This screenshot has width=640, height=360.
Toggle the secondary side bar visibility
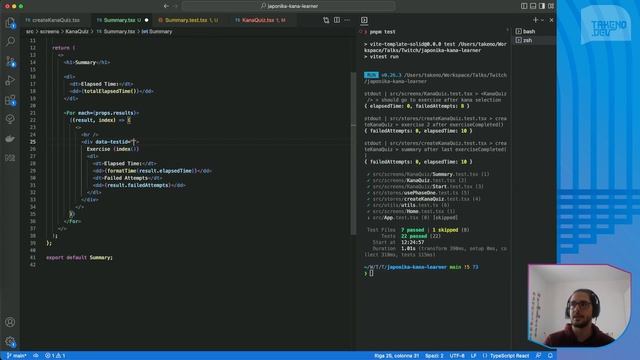542,6
